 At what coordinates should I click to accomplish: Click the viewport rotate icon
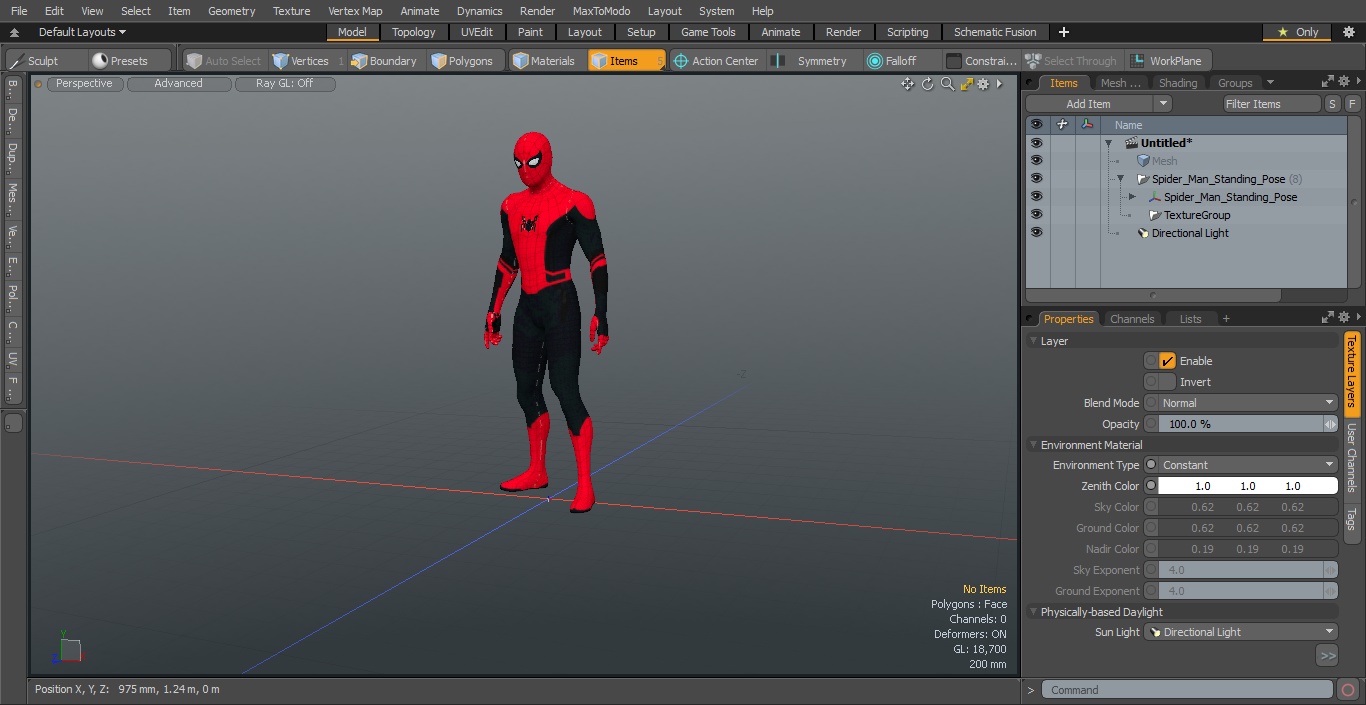point(927,84)
